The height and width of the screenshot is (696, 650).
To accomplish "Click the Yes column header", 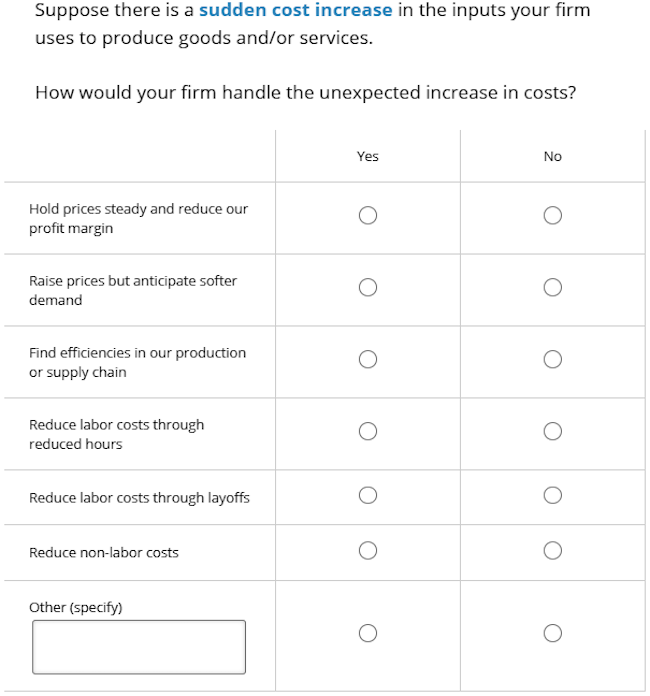I will (x=368, y=156).
